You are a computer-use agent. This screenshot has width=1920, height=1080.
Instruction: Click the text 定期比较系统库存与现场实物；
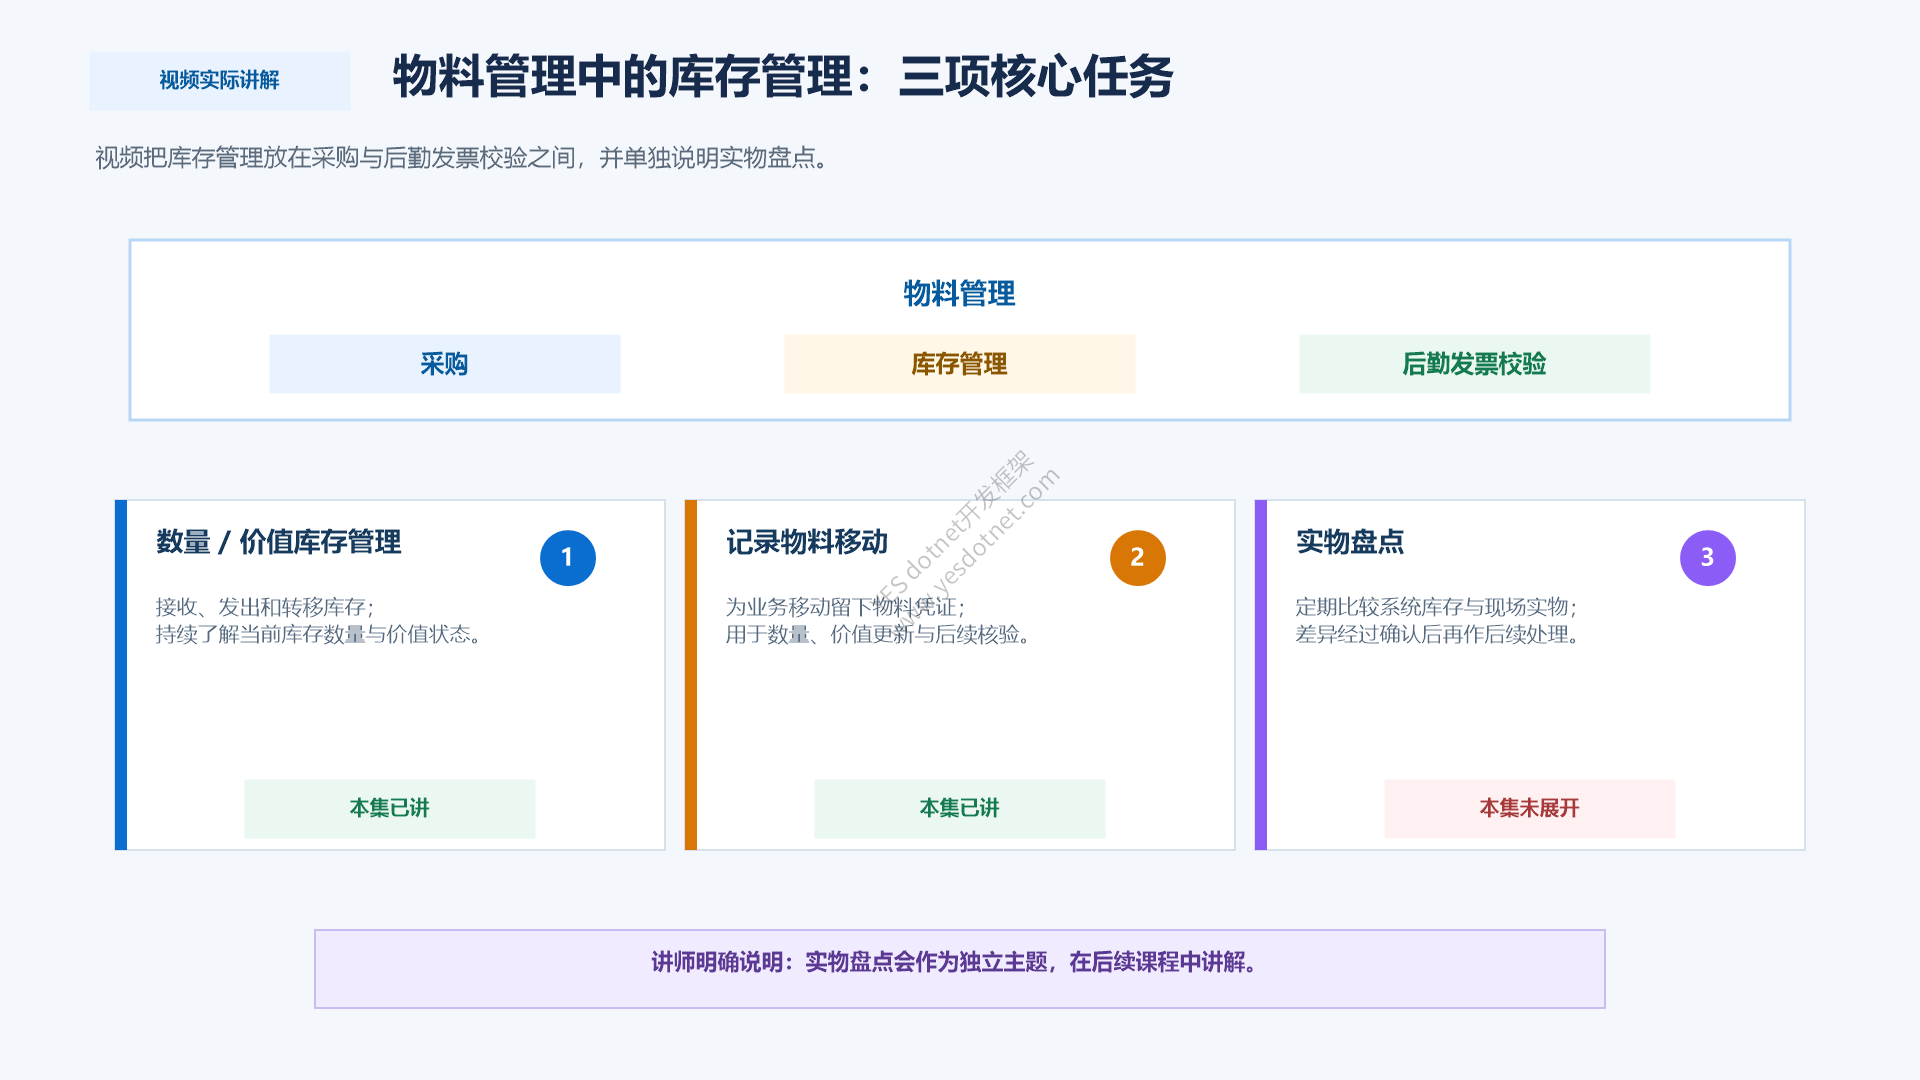click(x=1437, y=607)
